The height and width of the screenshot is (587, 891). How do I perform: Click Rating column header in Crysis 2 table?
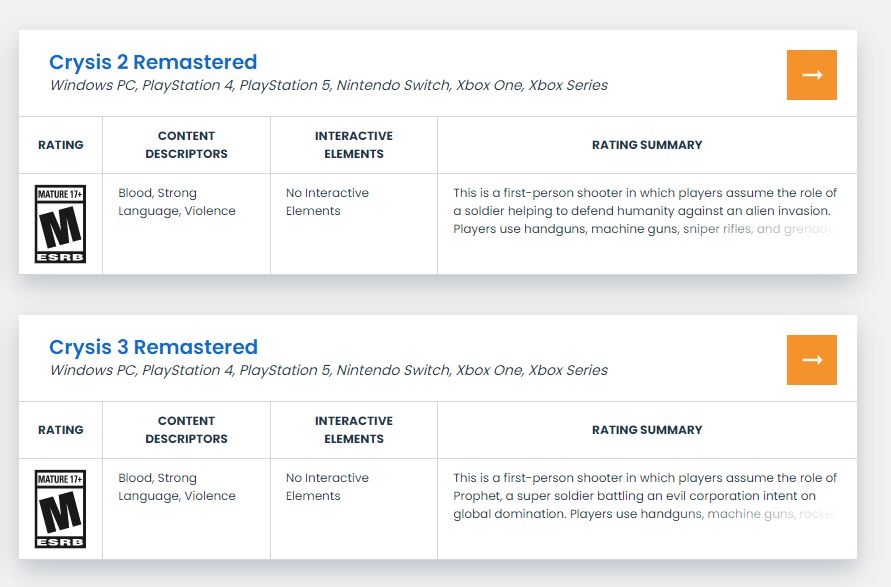coord(61,145)
